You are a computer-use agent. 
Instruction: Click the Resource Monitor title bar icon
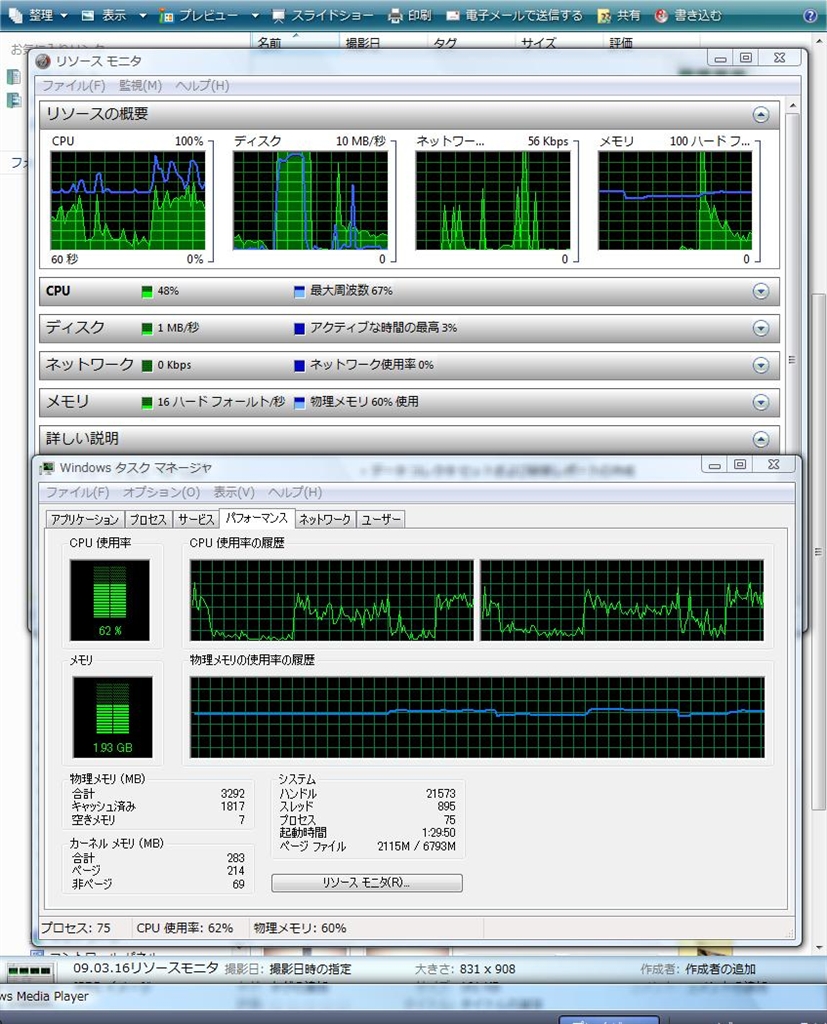[x=43, y=61]
